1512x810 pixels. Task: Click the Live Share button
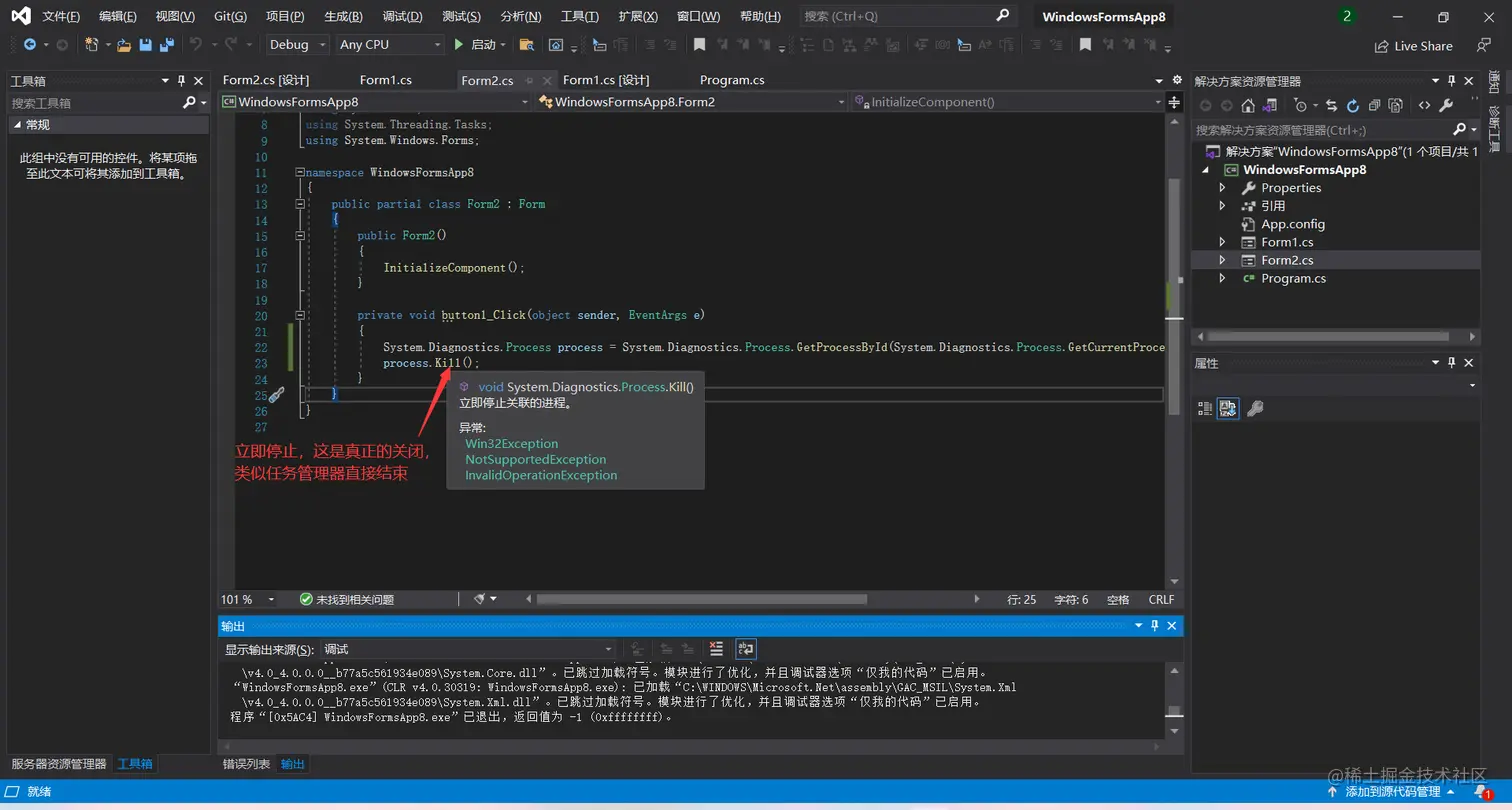1414,46
